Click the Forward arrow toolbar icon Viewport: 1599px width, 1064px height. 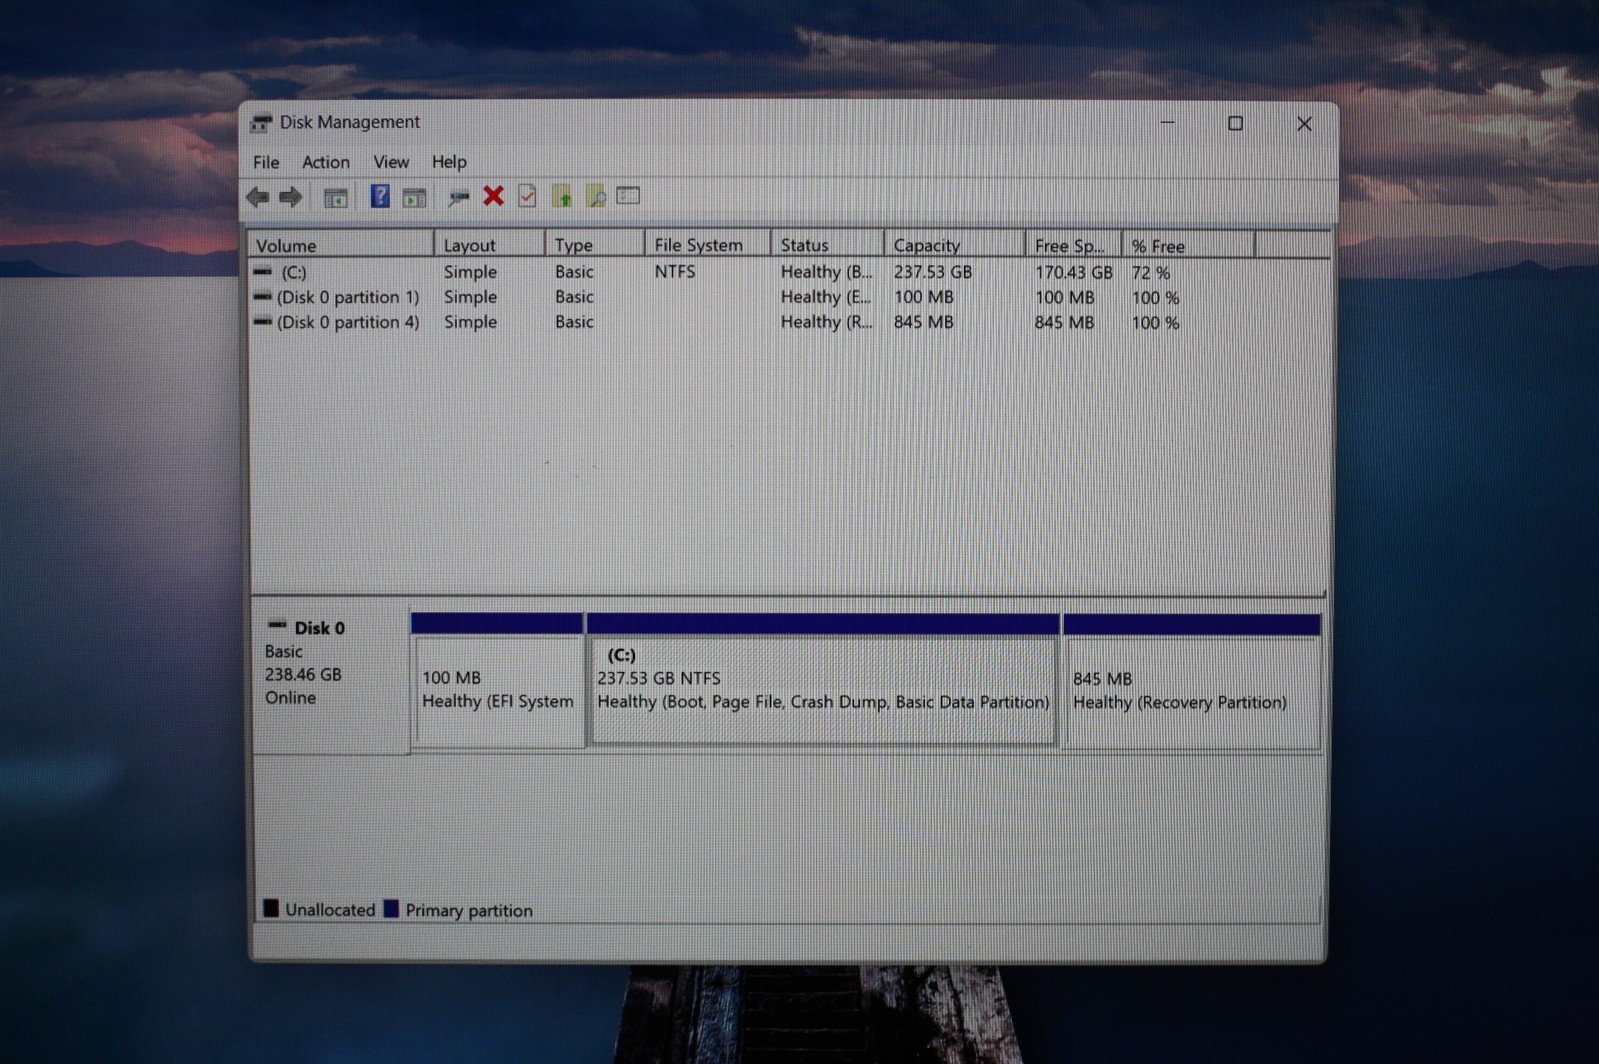click(x=291, y=197)
